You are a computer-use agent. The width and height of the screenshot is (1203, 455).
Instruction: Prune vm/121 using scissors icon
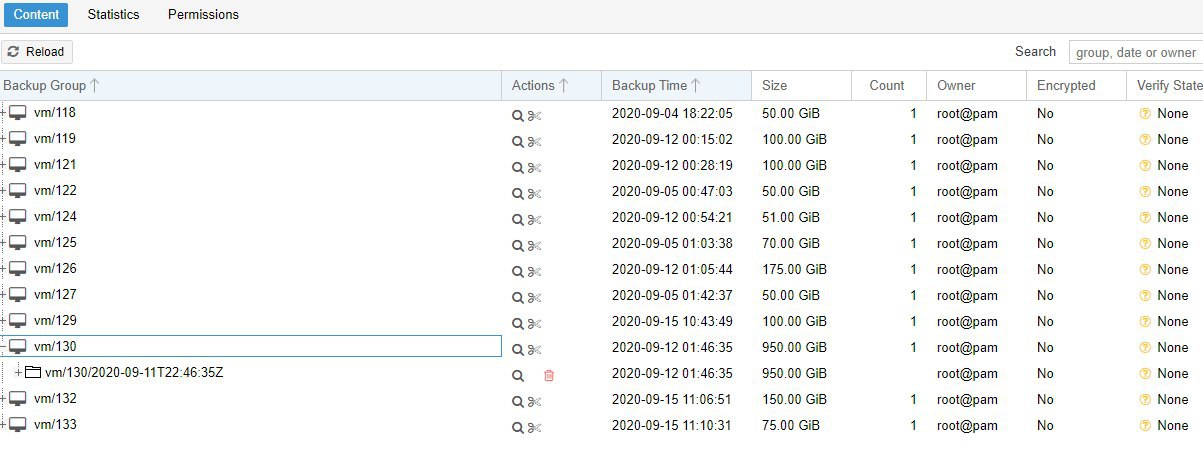click(535, 167)
